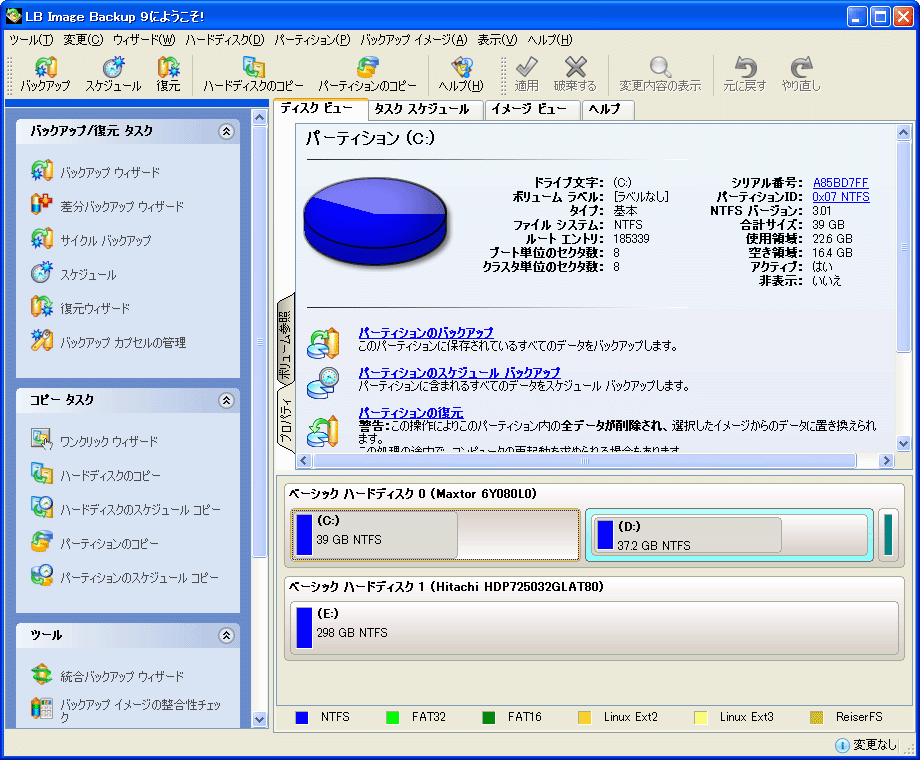Open ハードディスクのスケジュール コピー

[x=126, y=509]
